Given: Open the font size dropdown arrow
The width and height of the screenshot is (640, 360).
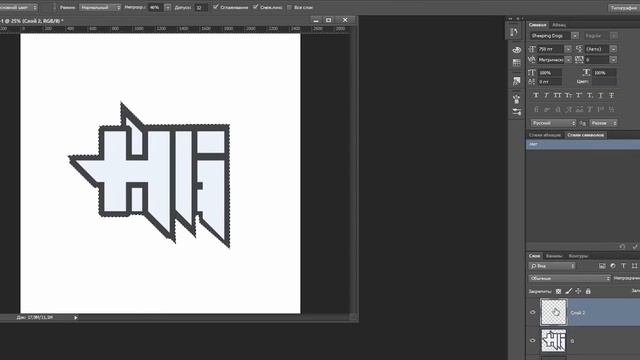Looking at the screenshot, I should coord(568,49).
